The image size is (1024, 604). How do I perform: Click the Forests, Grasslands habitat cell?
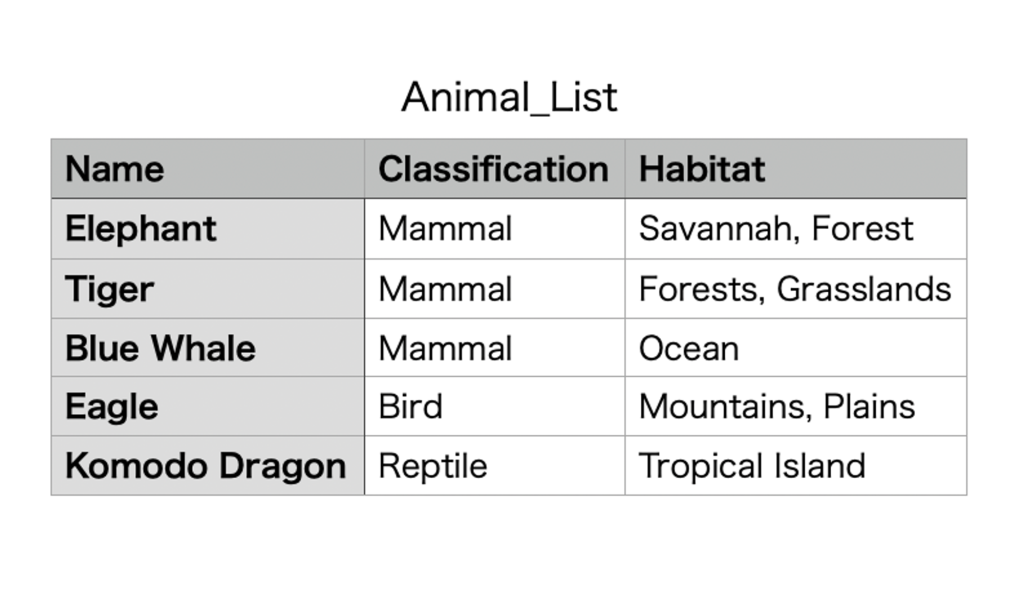(795, 289)
